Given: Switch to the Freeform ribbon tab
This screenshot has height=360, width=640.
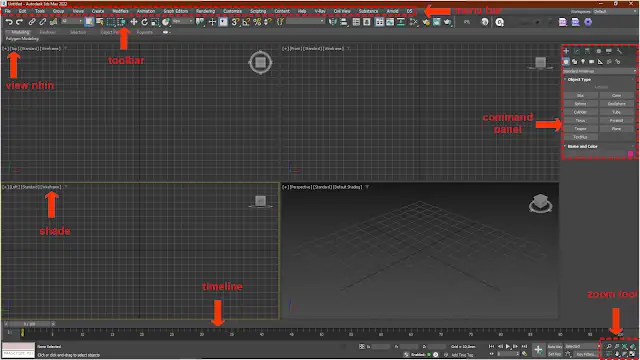Looking at the screenshot, I should [x=48, y=32].
